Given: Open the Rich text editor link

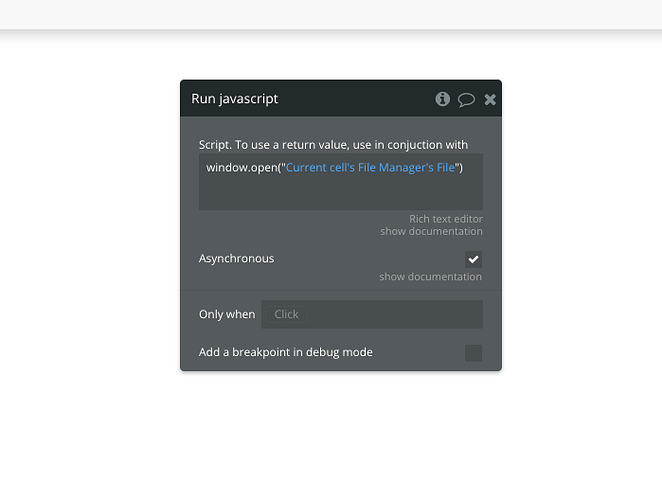Looking at the screenshot, I should click(x=445, y=219).
